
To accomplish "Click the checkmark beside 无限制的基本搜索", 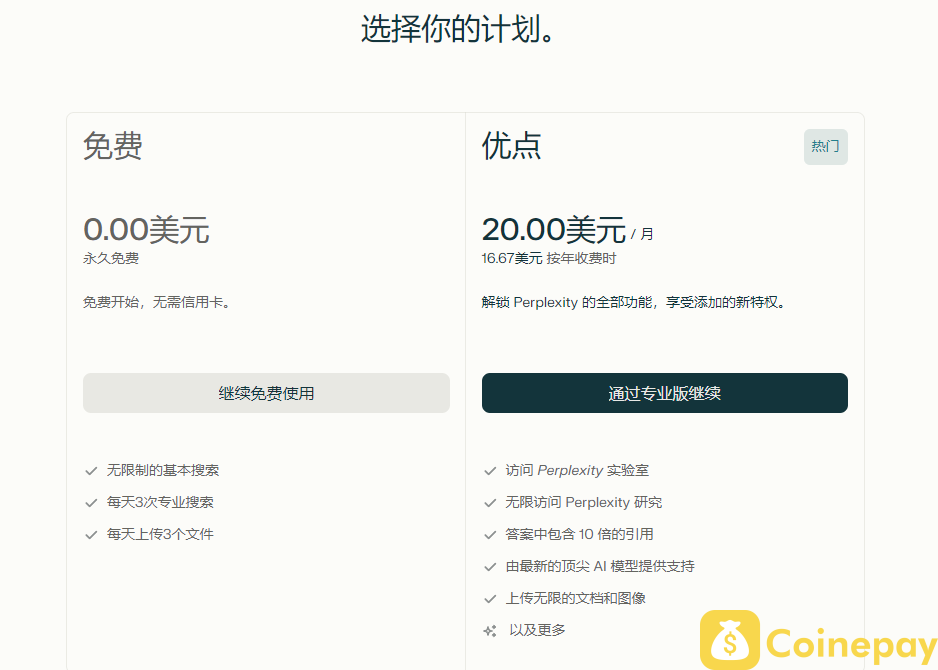I will tap(91, 471).
